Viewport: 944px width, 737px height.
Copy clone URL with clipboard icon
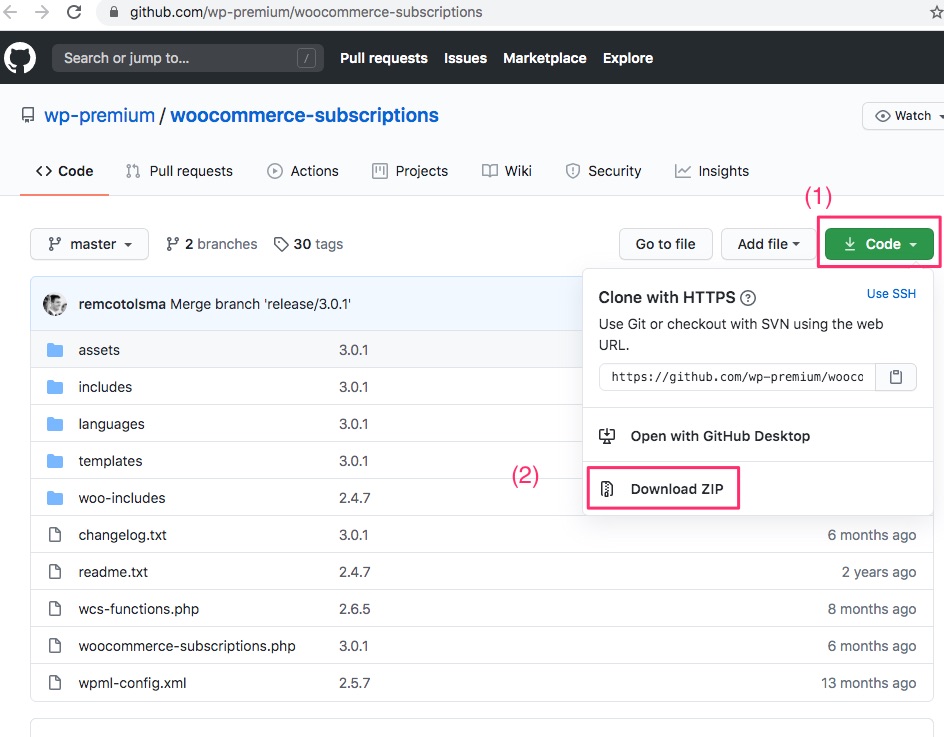pos(896,377)
